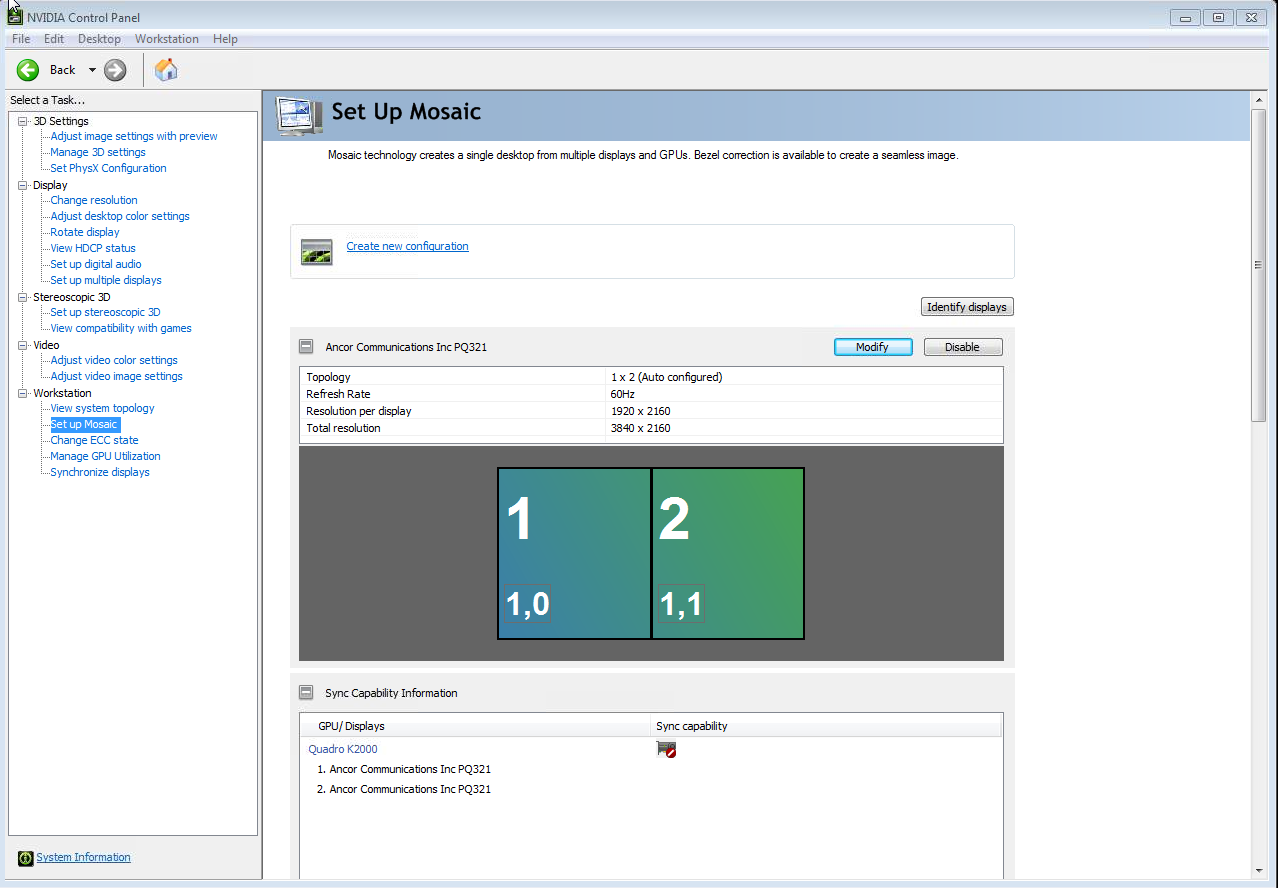Screen dimensions: 1278x888
Task: Open the Edit menu
Action: pos(54,39)
